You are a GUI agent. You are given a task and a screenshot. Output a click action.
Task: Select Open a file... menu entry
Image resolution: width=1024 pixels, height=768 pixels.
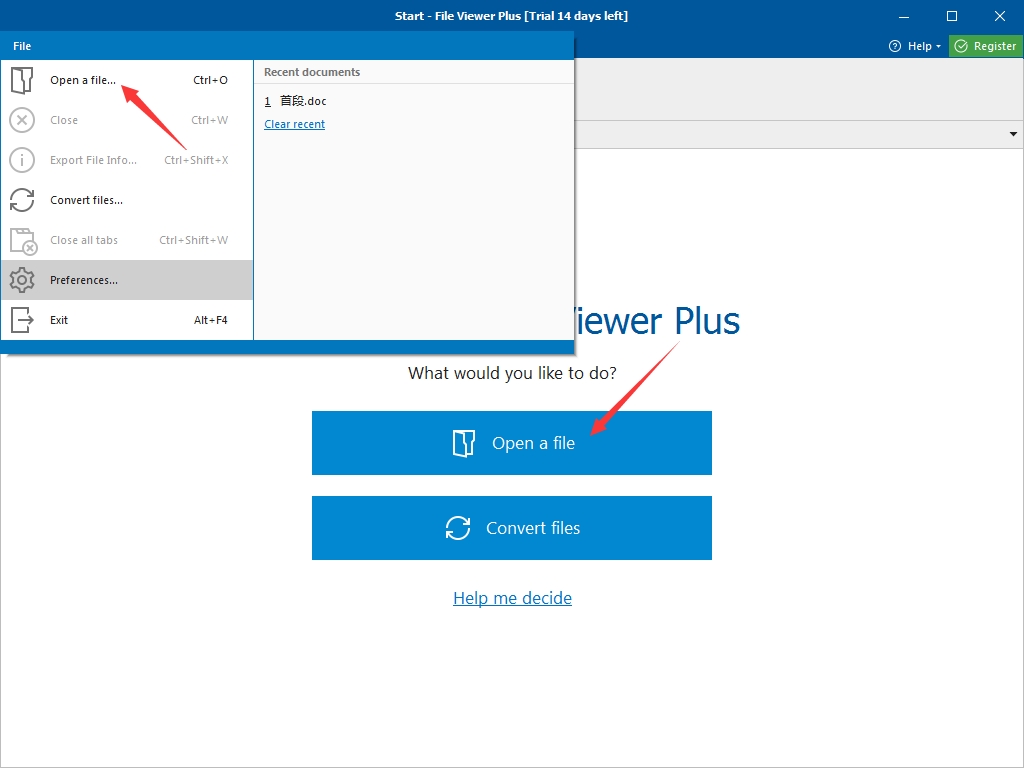point(127,80)
